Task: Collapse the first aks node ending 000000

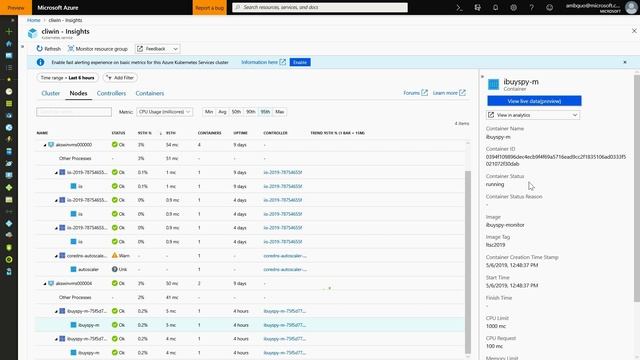Action: 45,145
